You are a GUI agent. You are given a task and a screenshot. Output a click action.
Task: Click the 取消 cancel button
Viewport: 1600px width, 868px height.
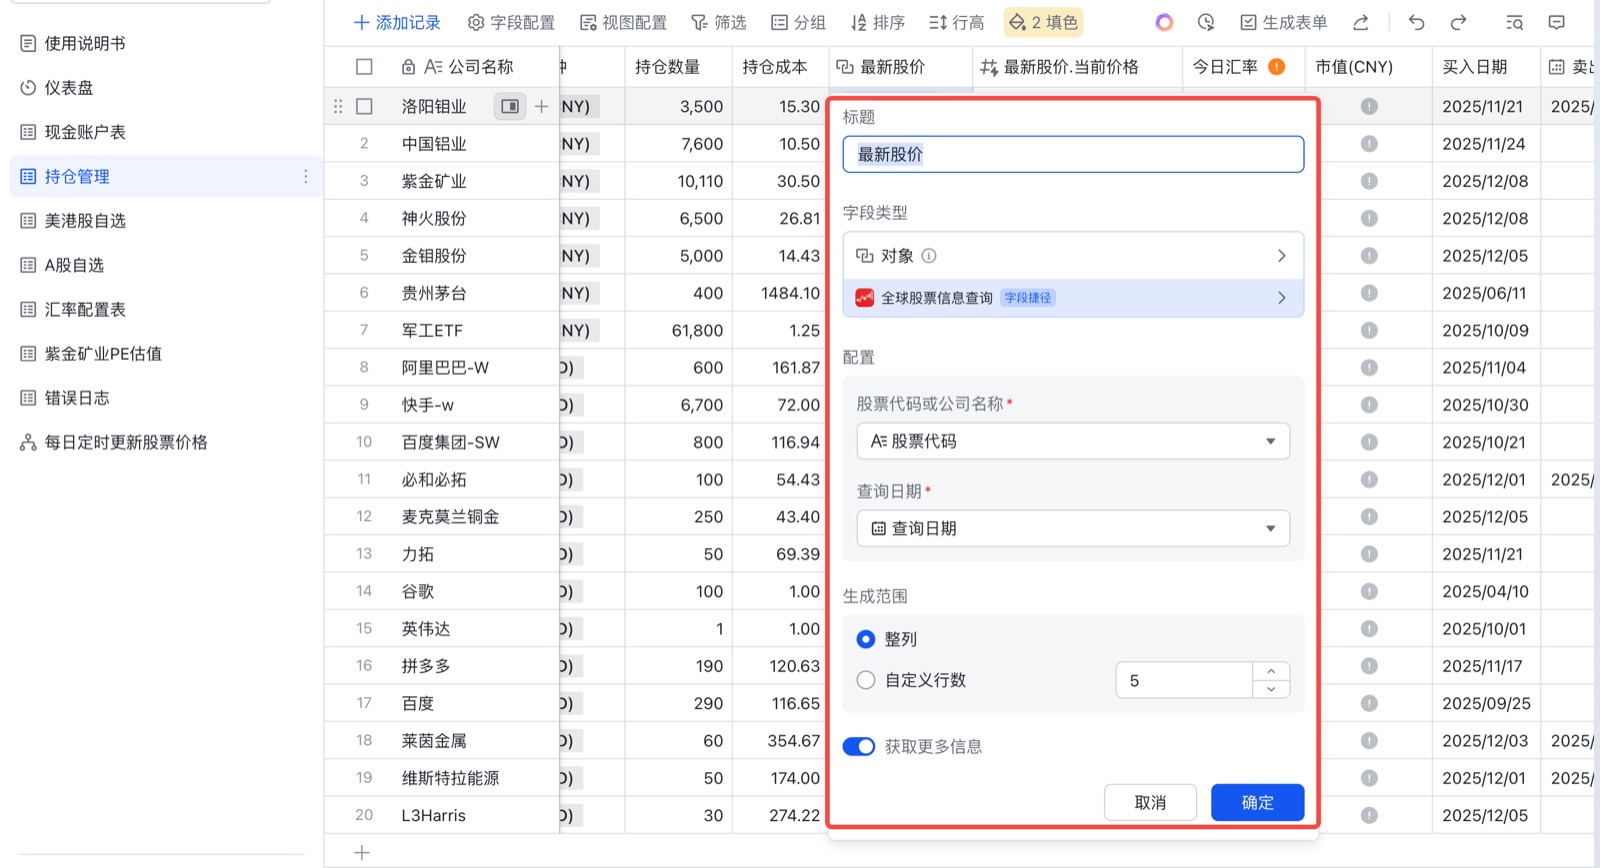(x=1150, y=802)
